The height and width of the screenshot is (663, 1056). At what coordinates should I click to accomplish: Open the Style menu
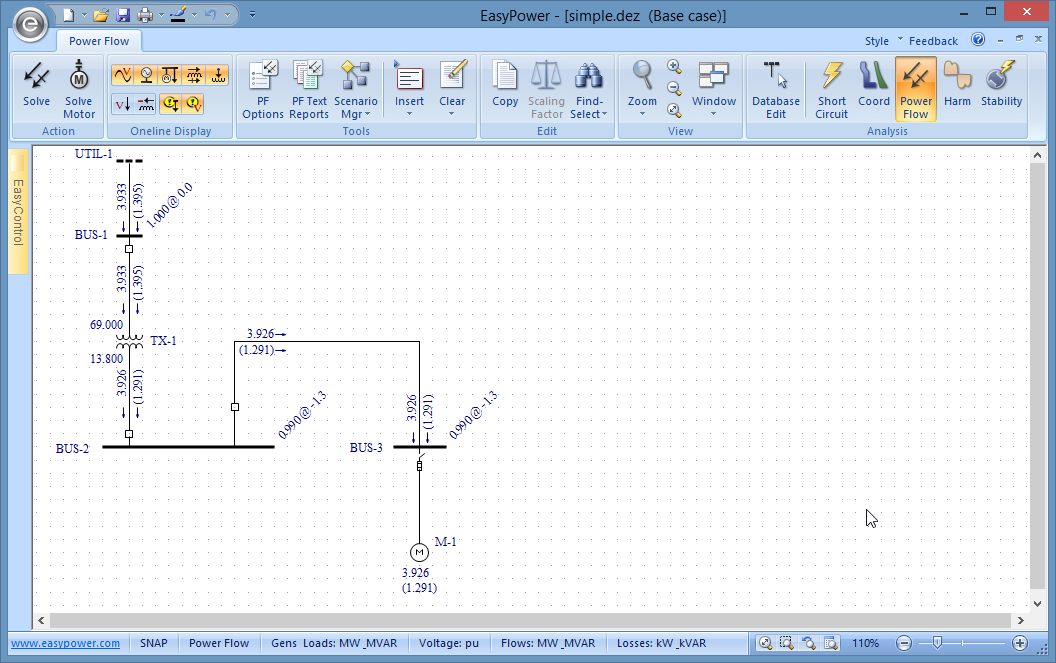point(877,41)
